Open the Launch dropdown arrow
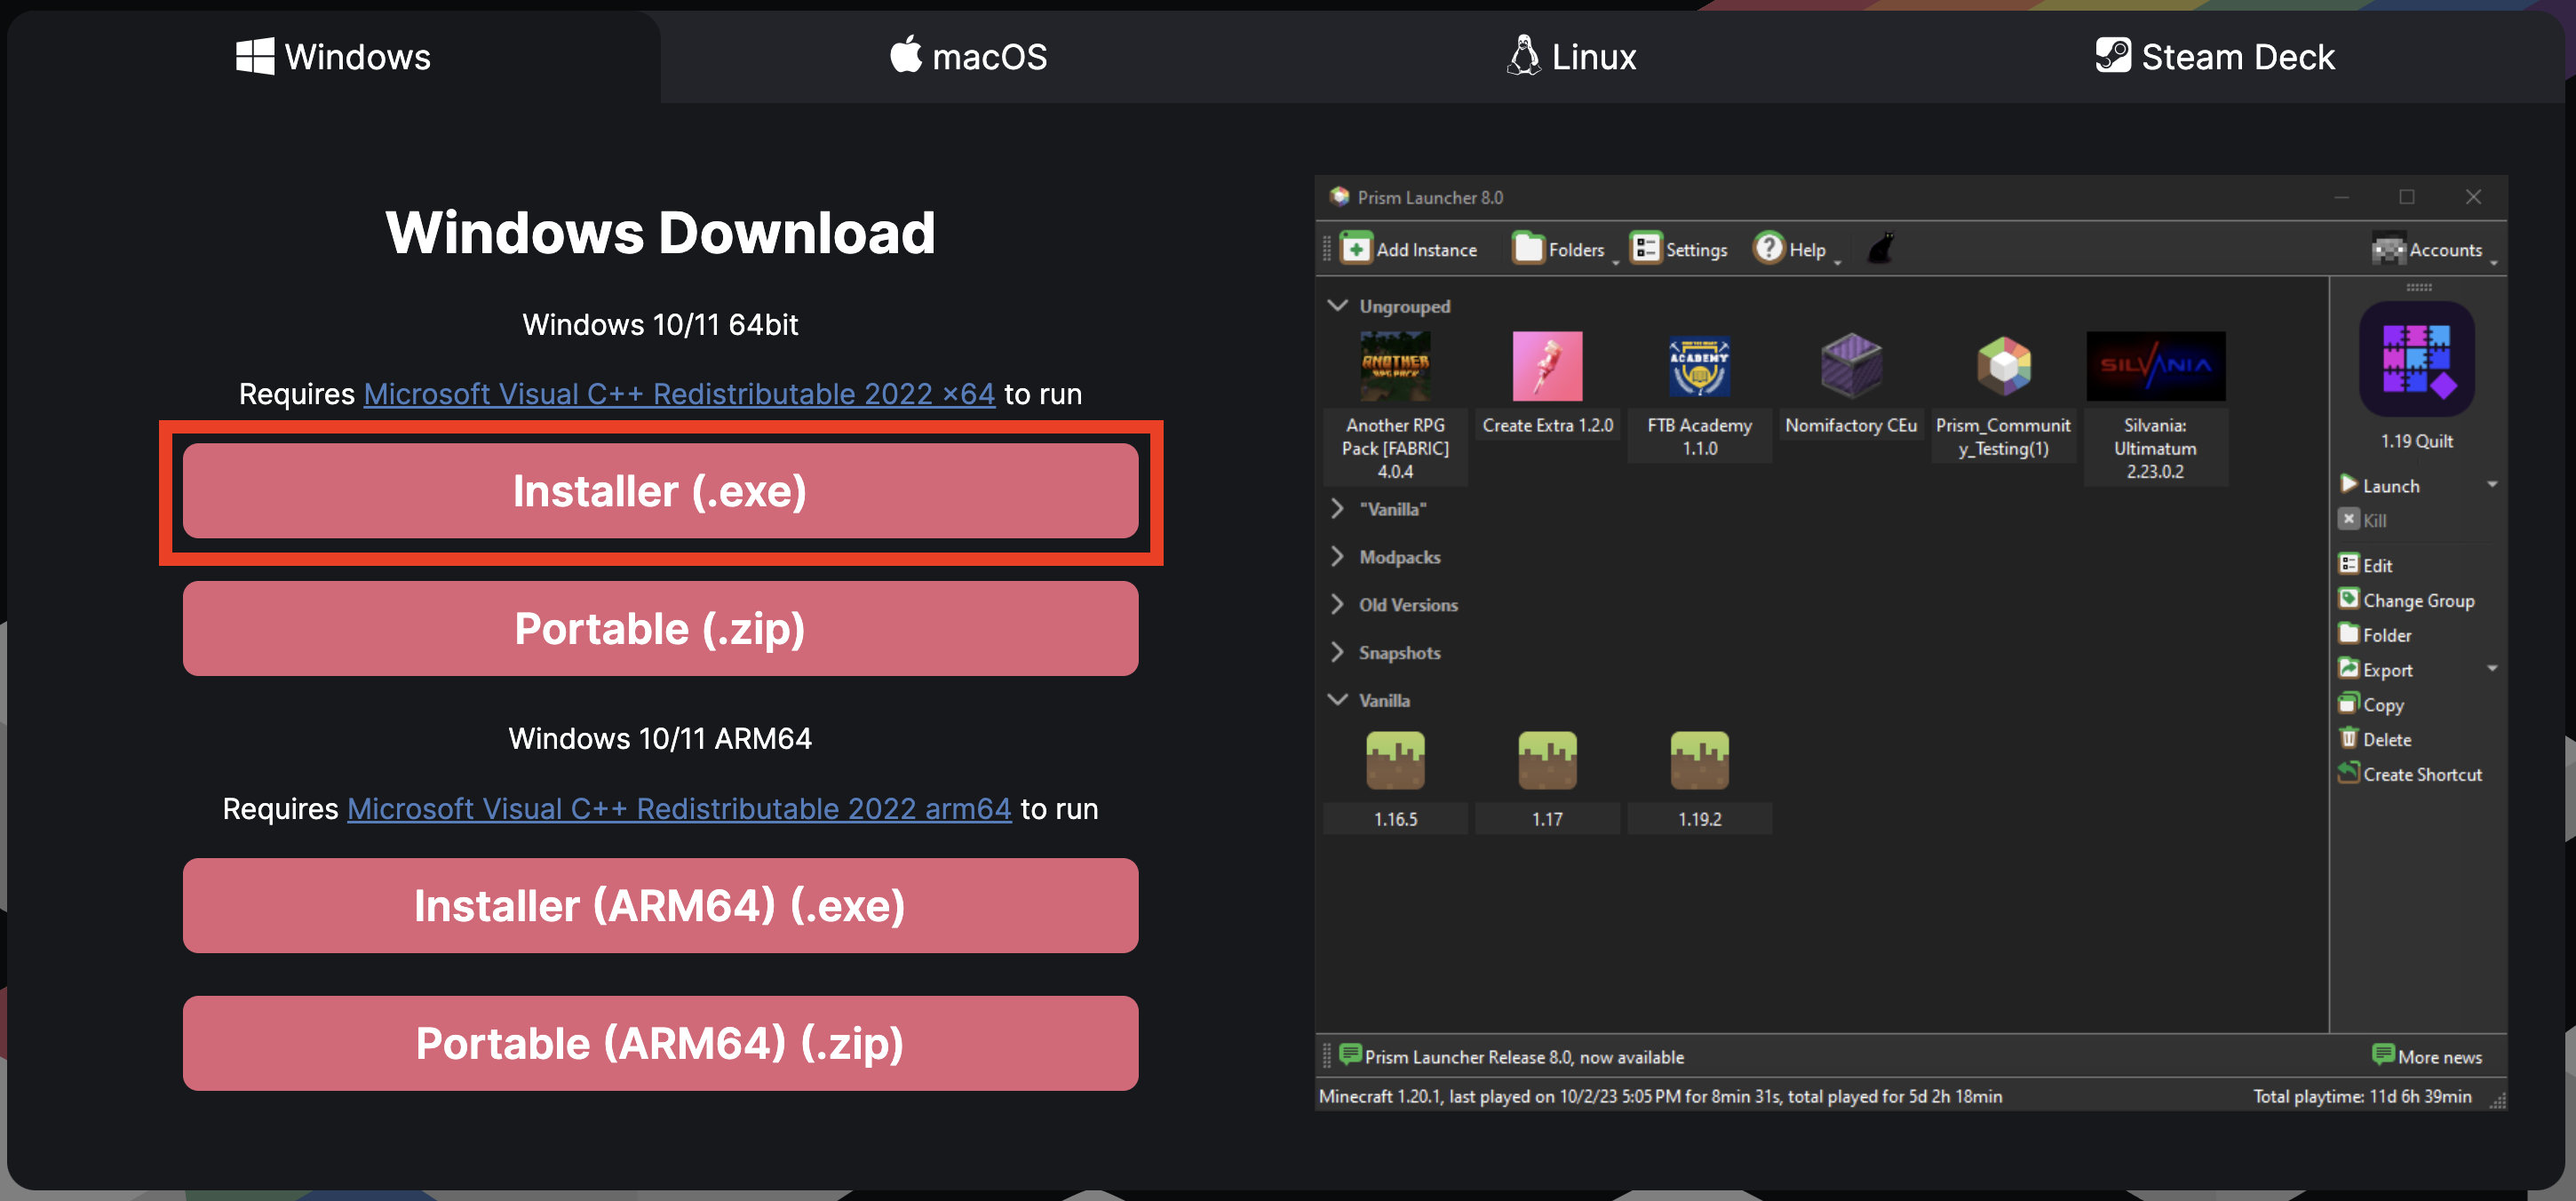 [x=2492, y=485]
